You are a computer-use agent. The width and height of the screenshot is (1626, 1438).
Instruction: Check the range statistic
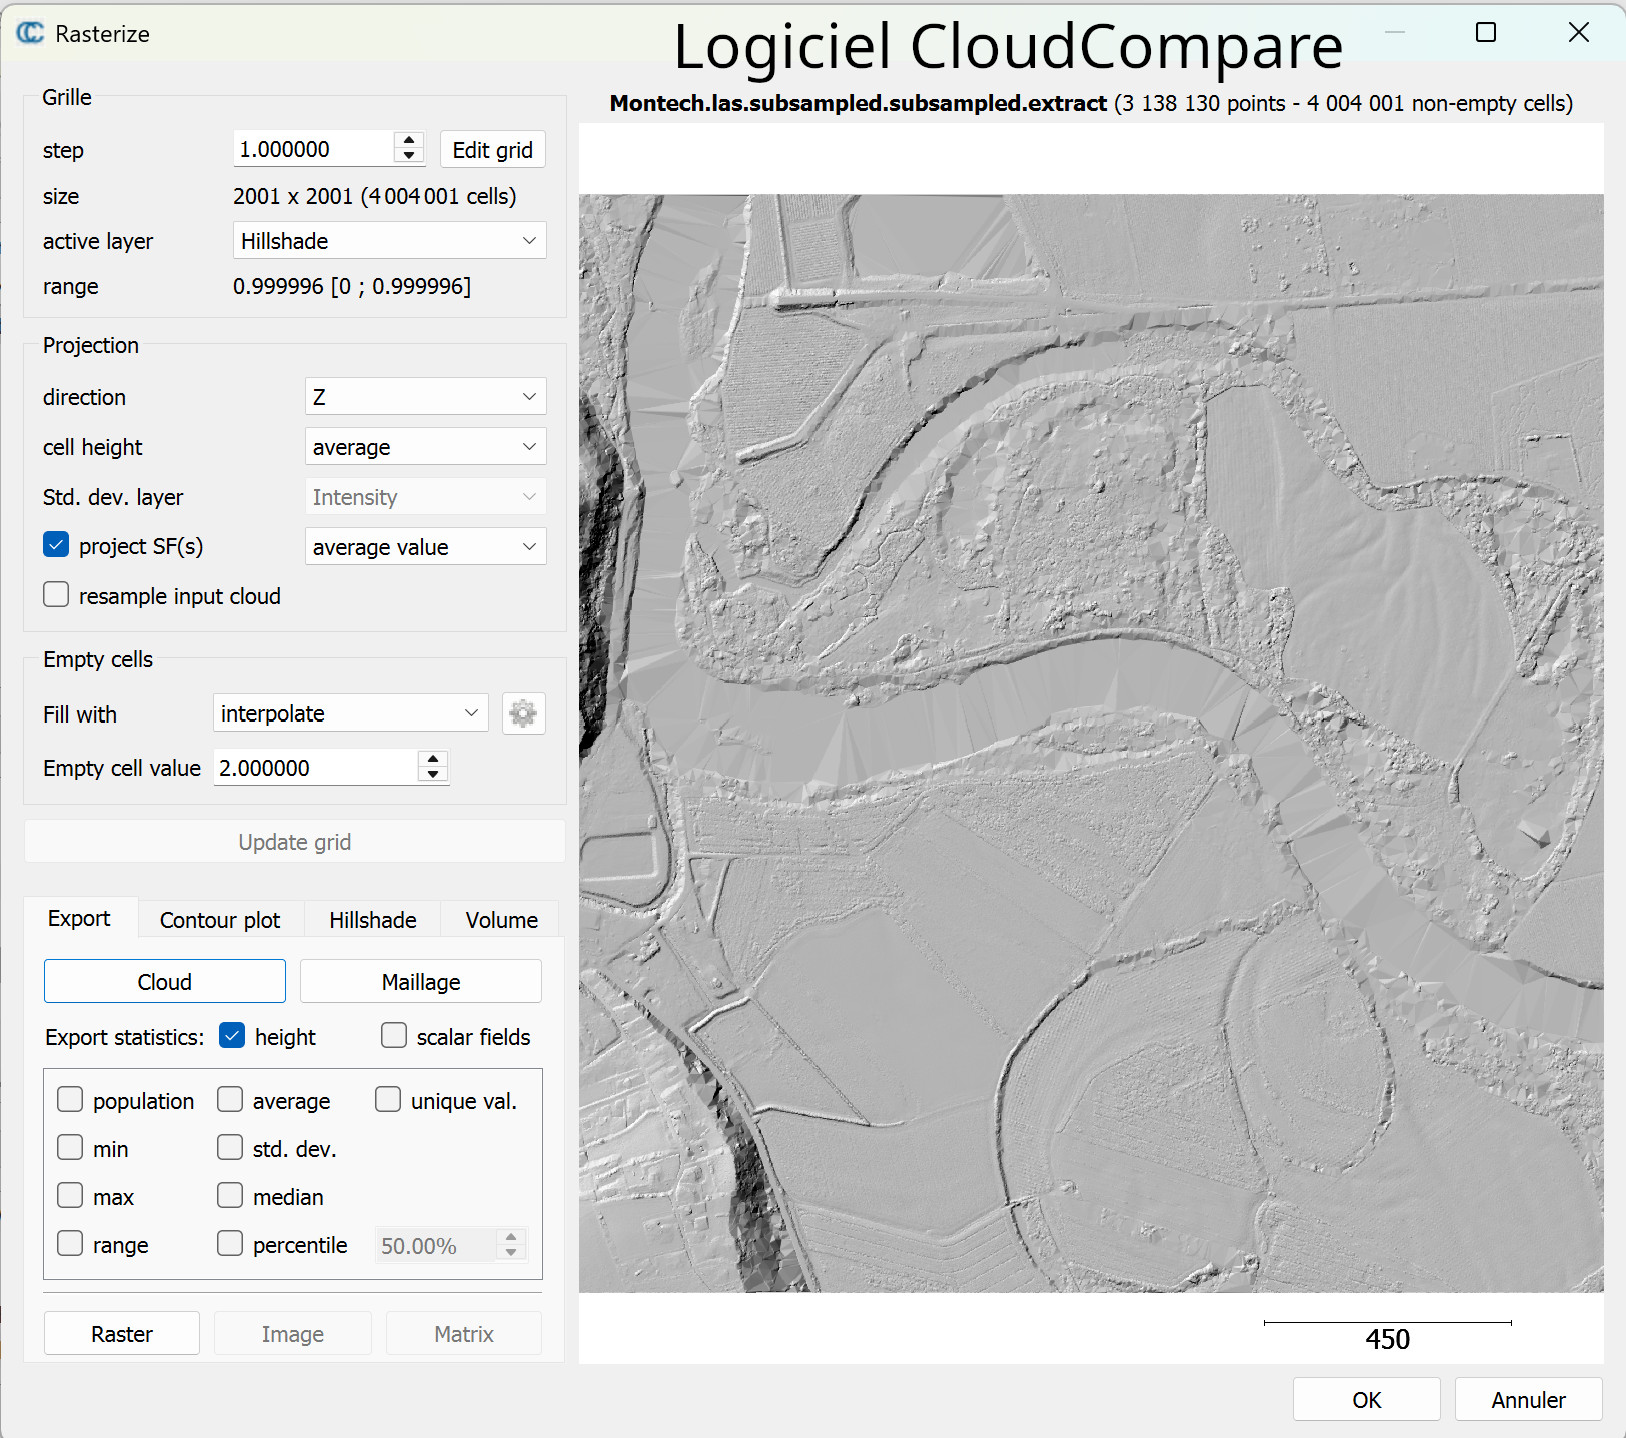[x=70, y=1244]
